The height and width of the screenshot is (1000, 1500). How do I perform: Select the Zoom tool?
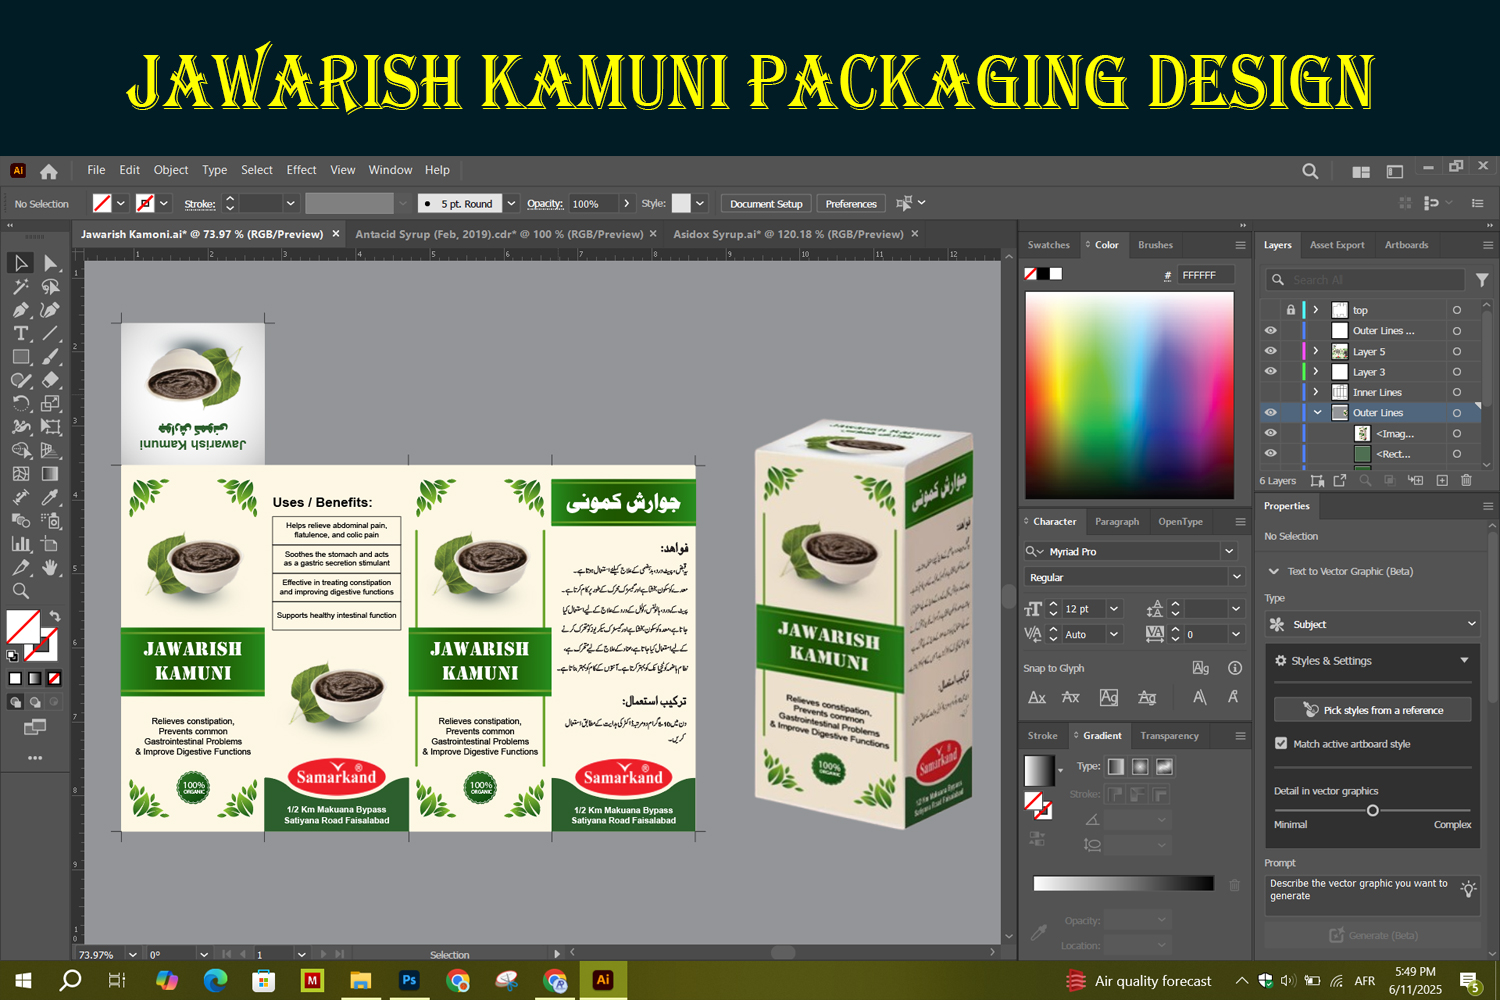click(20, 591)
